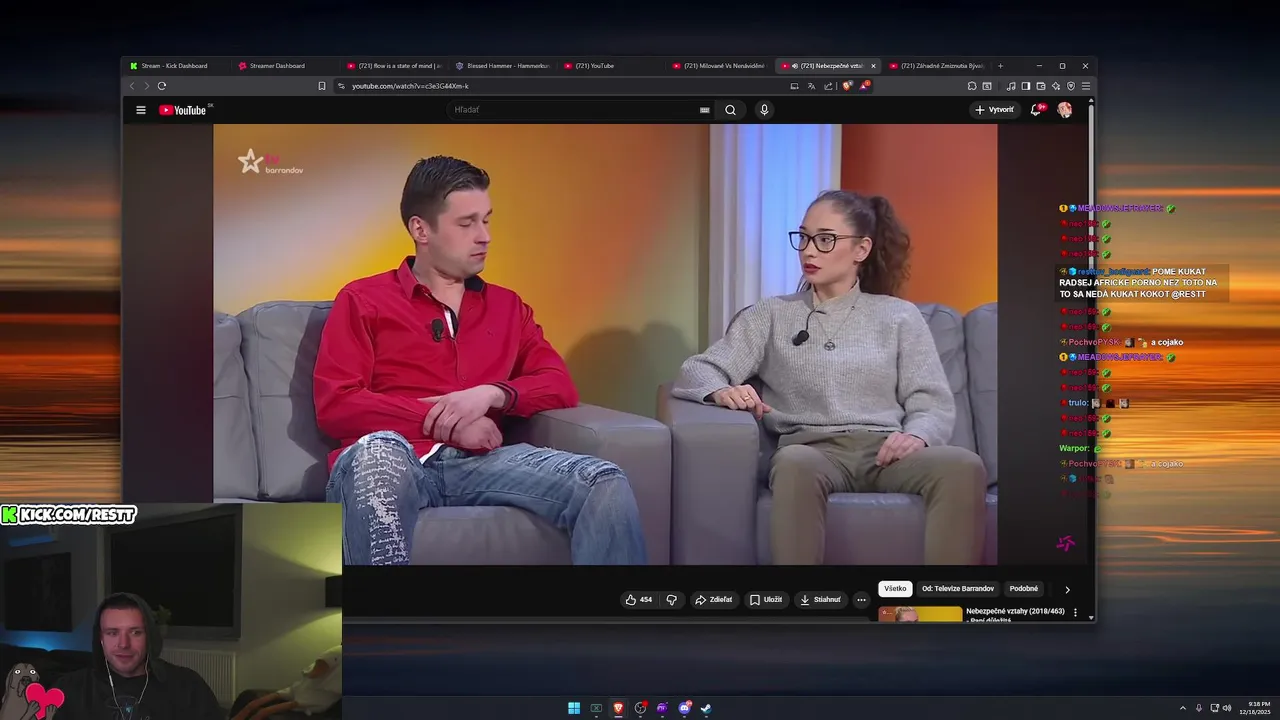Select the Podobné filter chip
This screenshot has height=720, width=1280.
1023,589
